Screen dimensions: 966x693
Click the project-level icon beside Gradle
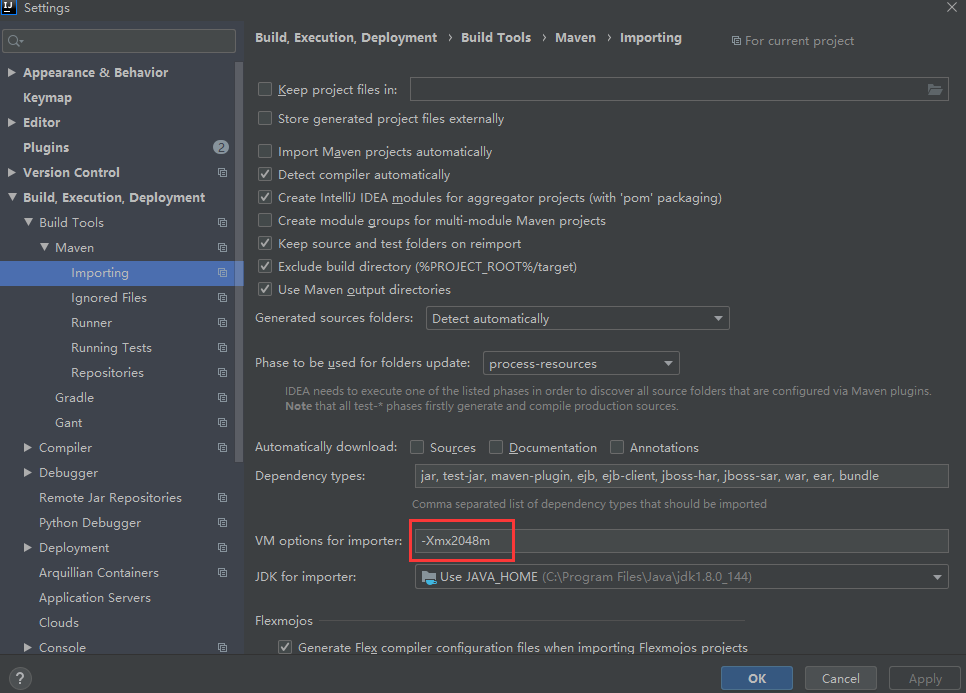(x=222, y=398)
